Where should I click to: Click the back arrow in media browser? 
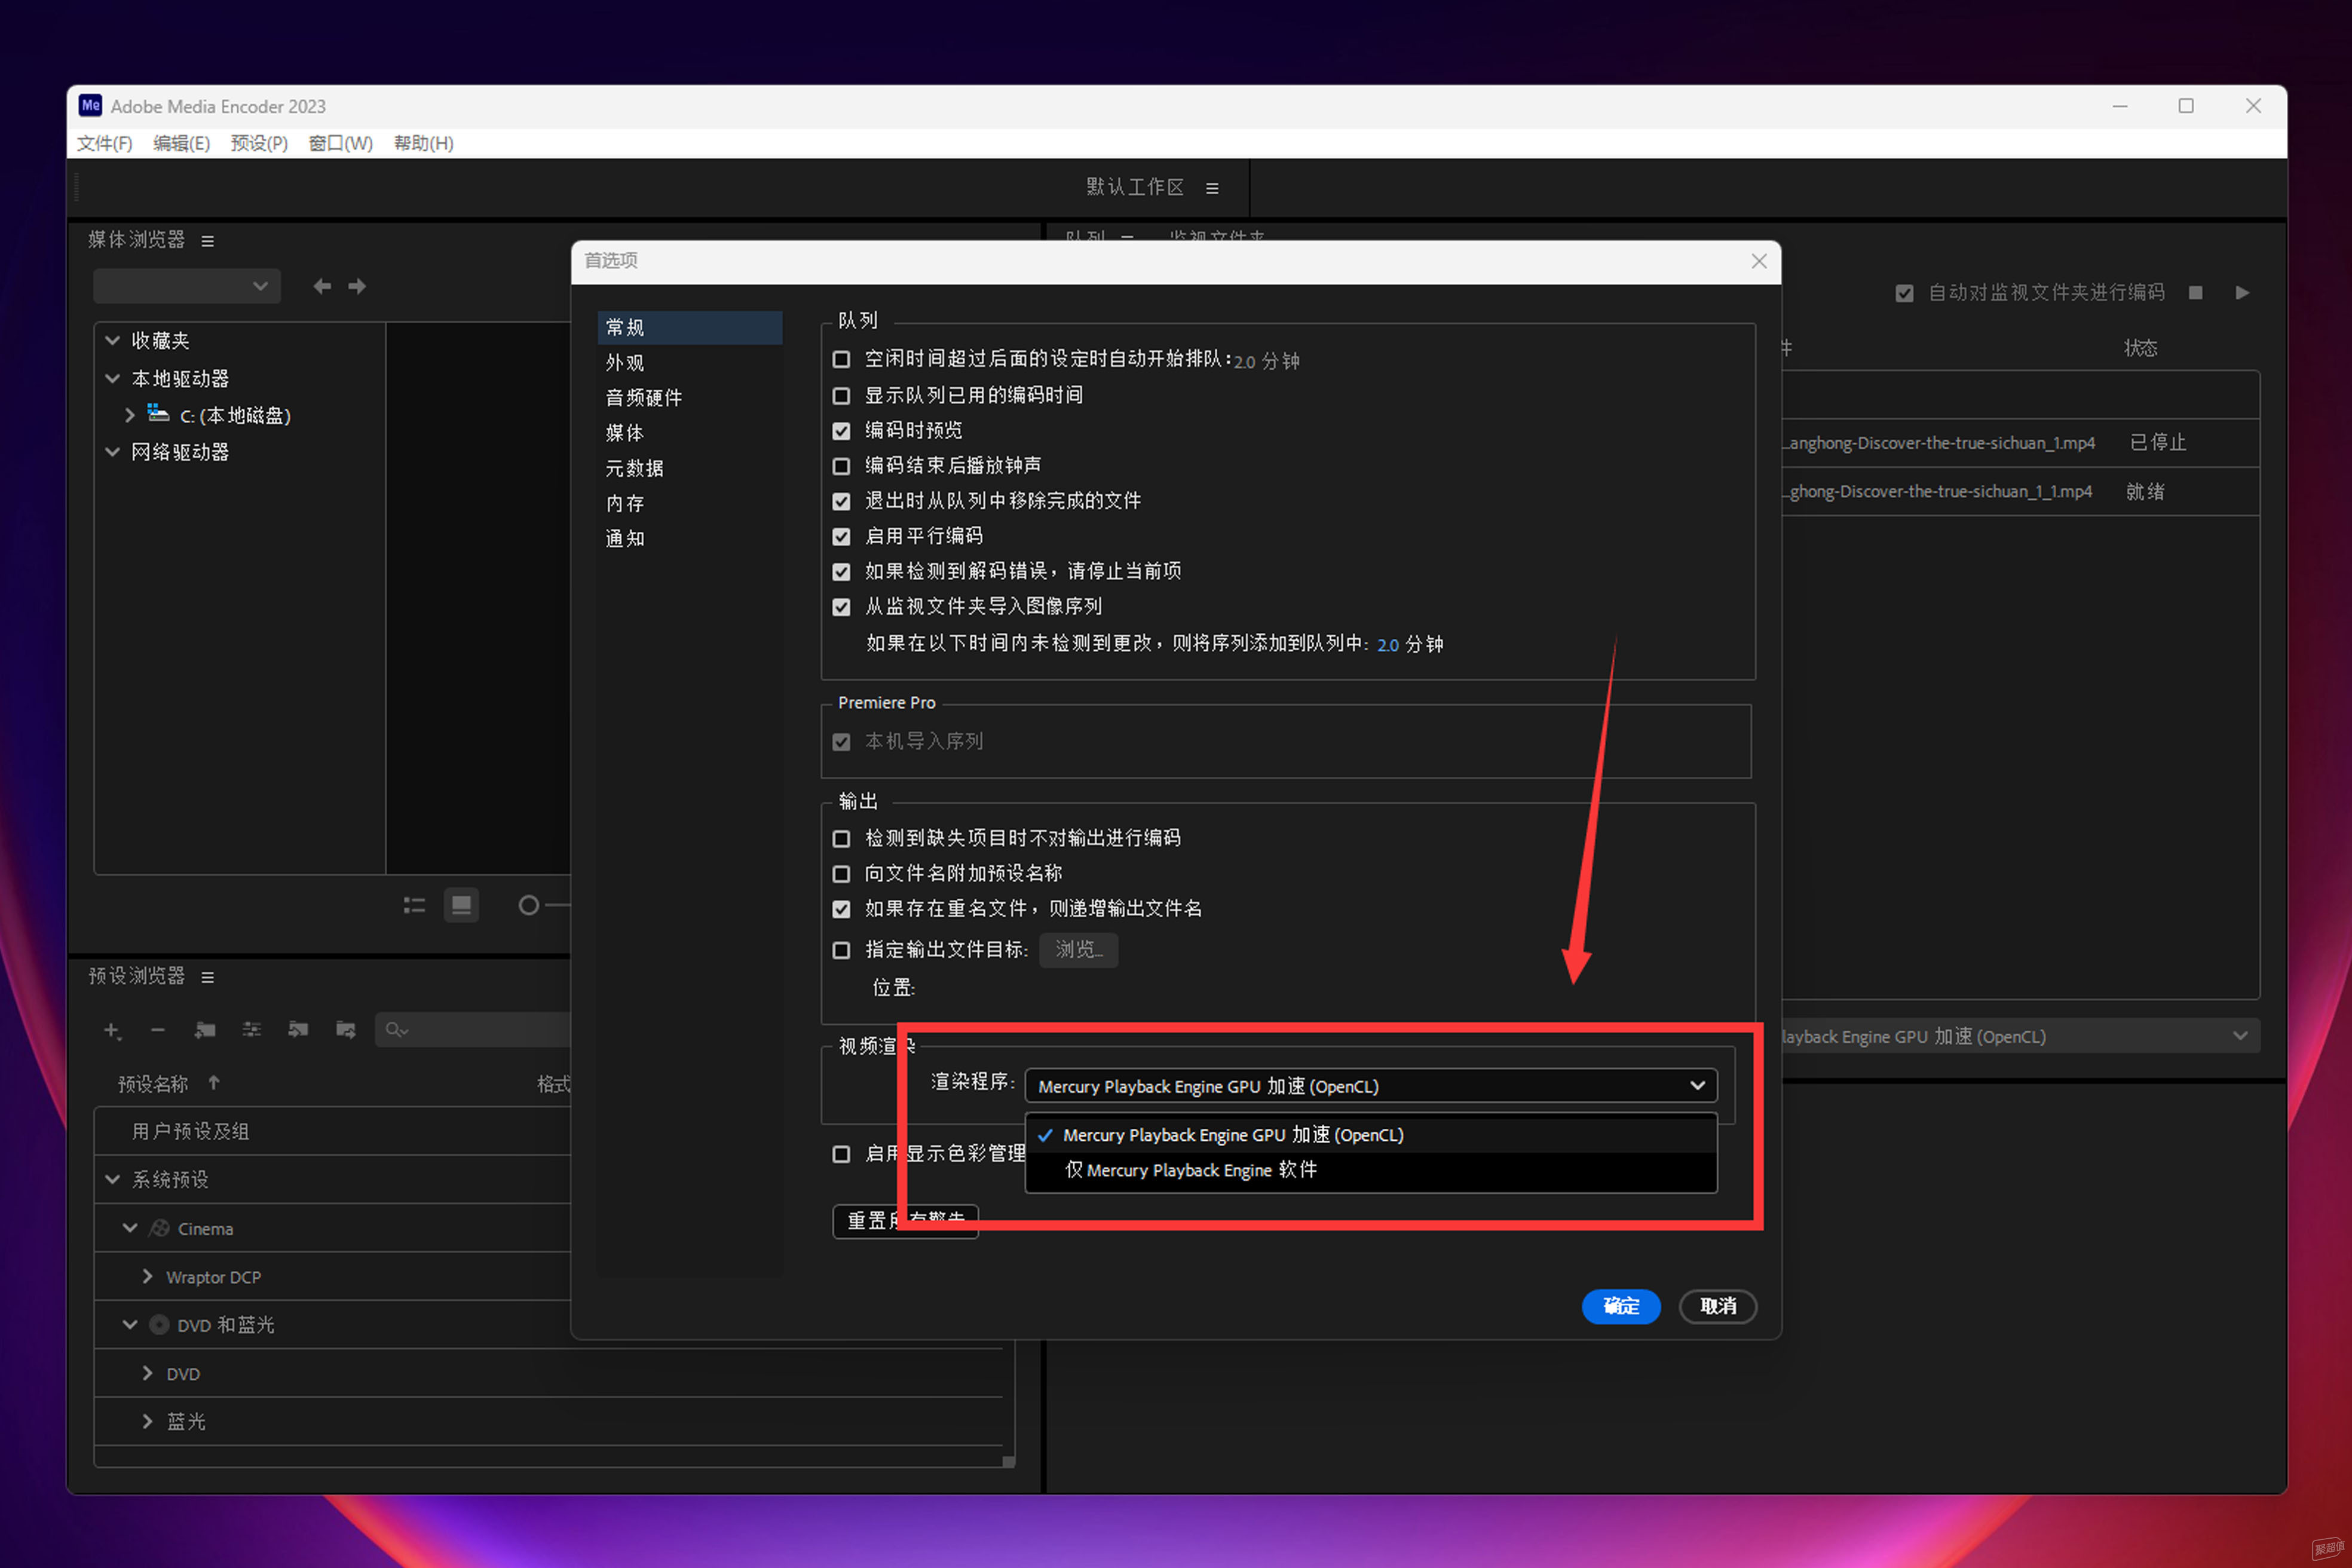[322, 287]
